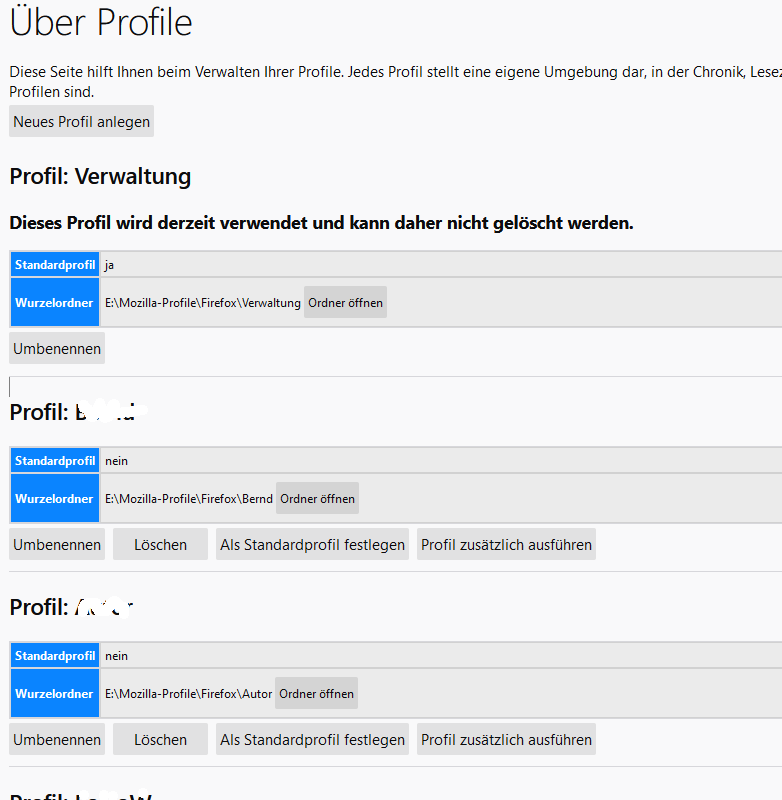This screenshot has height=800, width=782.
Task: Run the Autor profile in parallel
Action: [506, 739]
